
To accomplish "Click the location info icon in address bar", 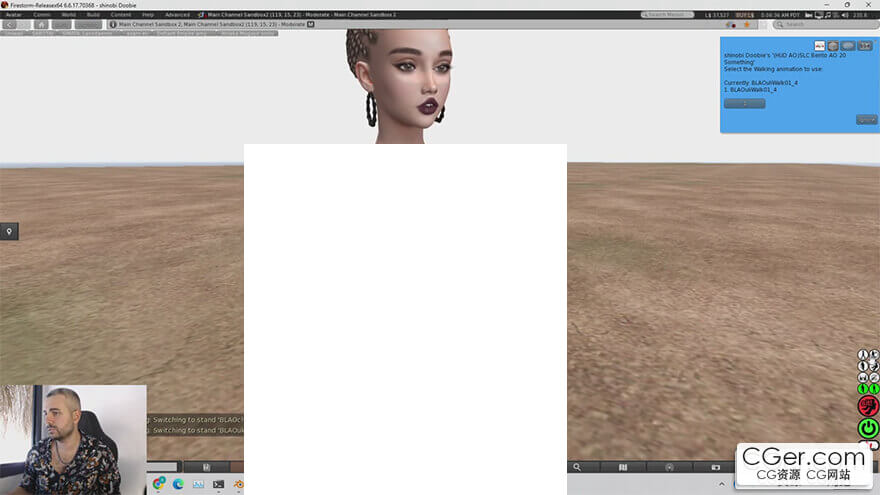I will point(112,24).
